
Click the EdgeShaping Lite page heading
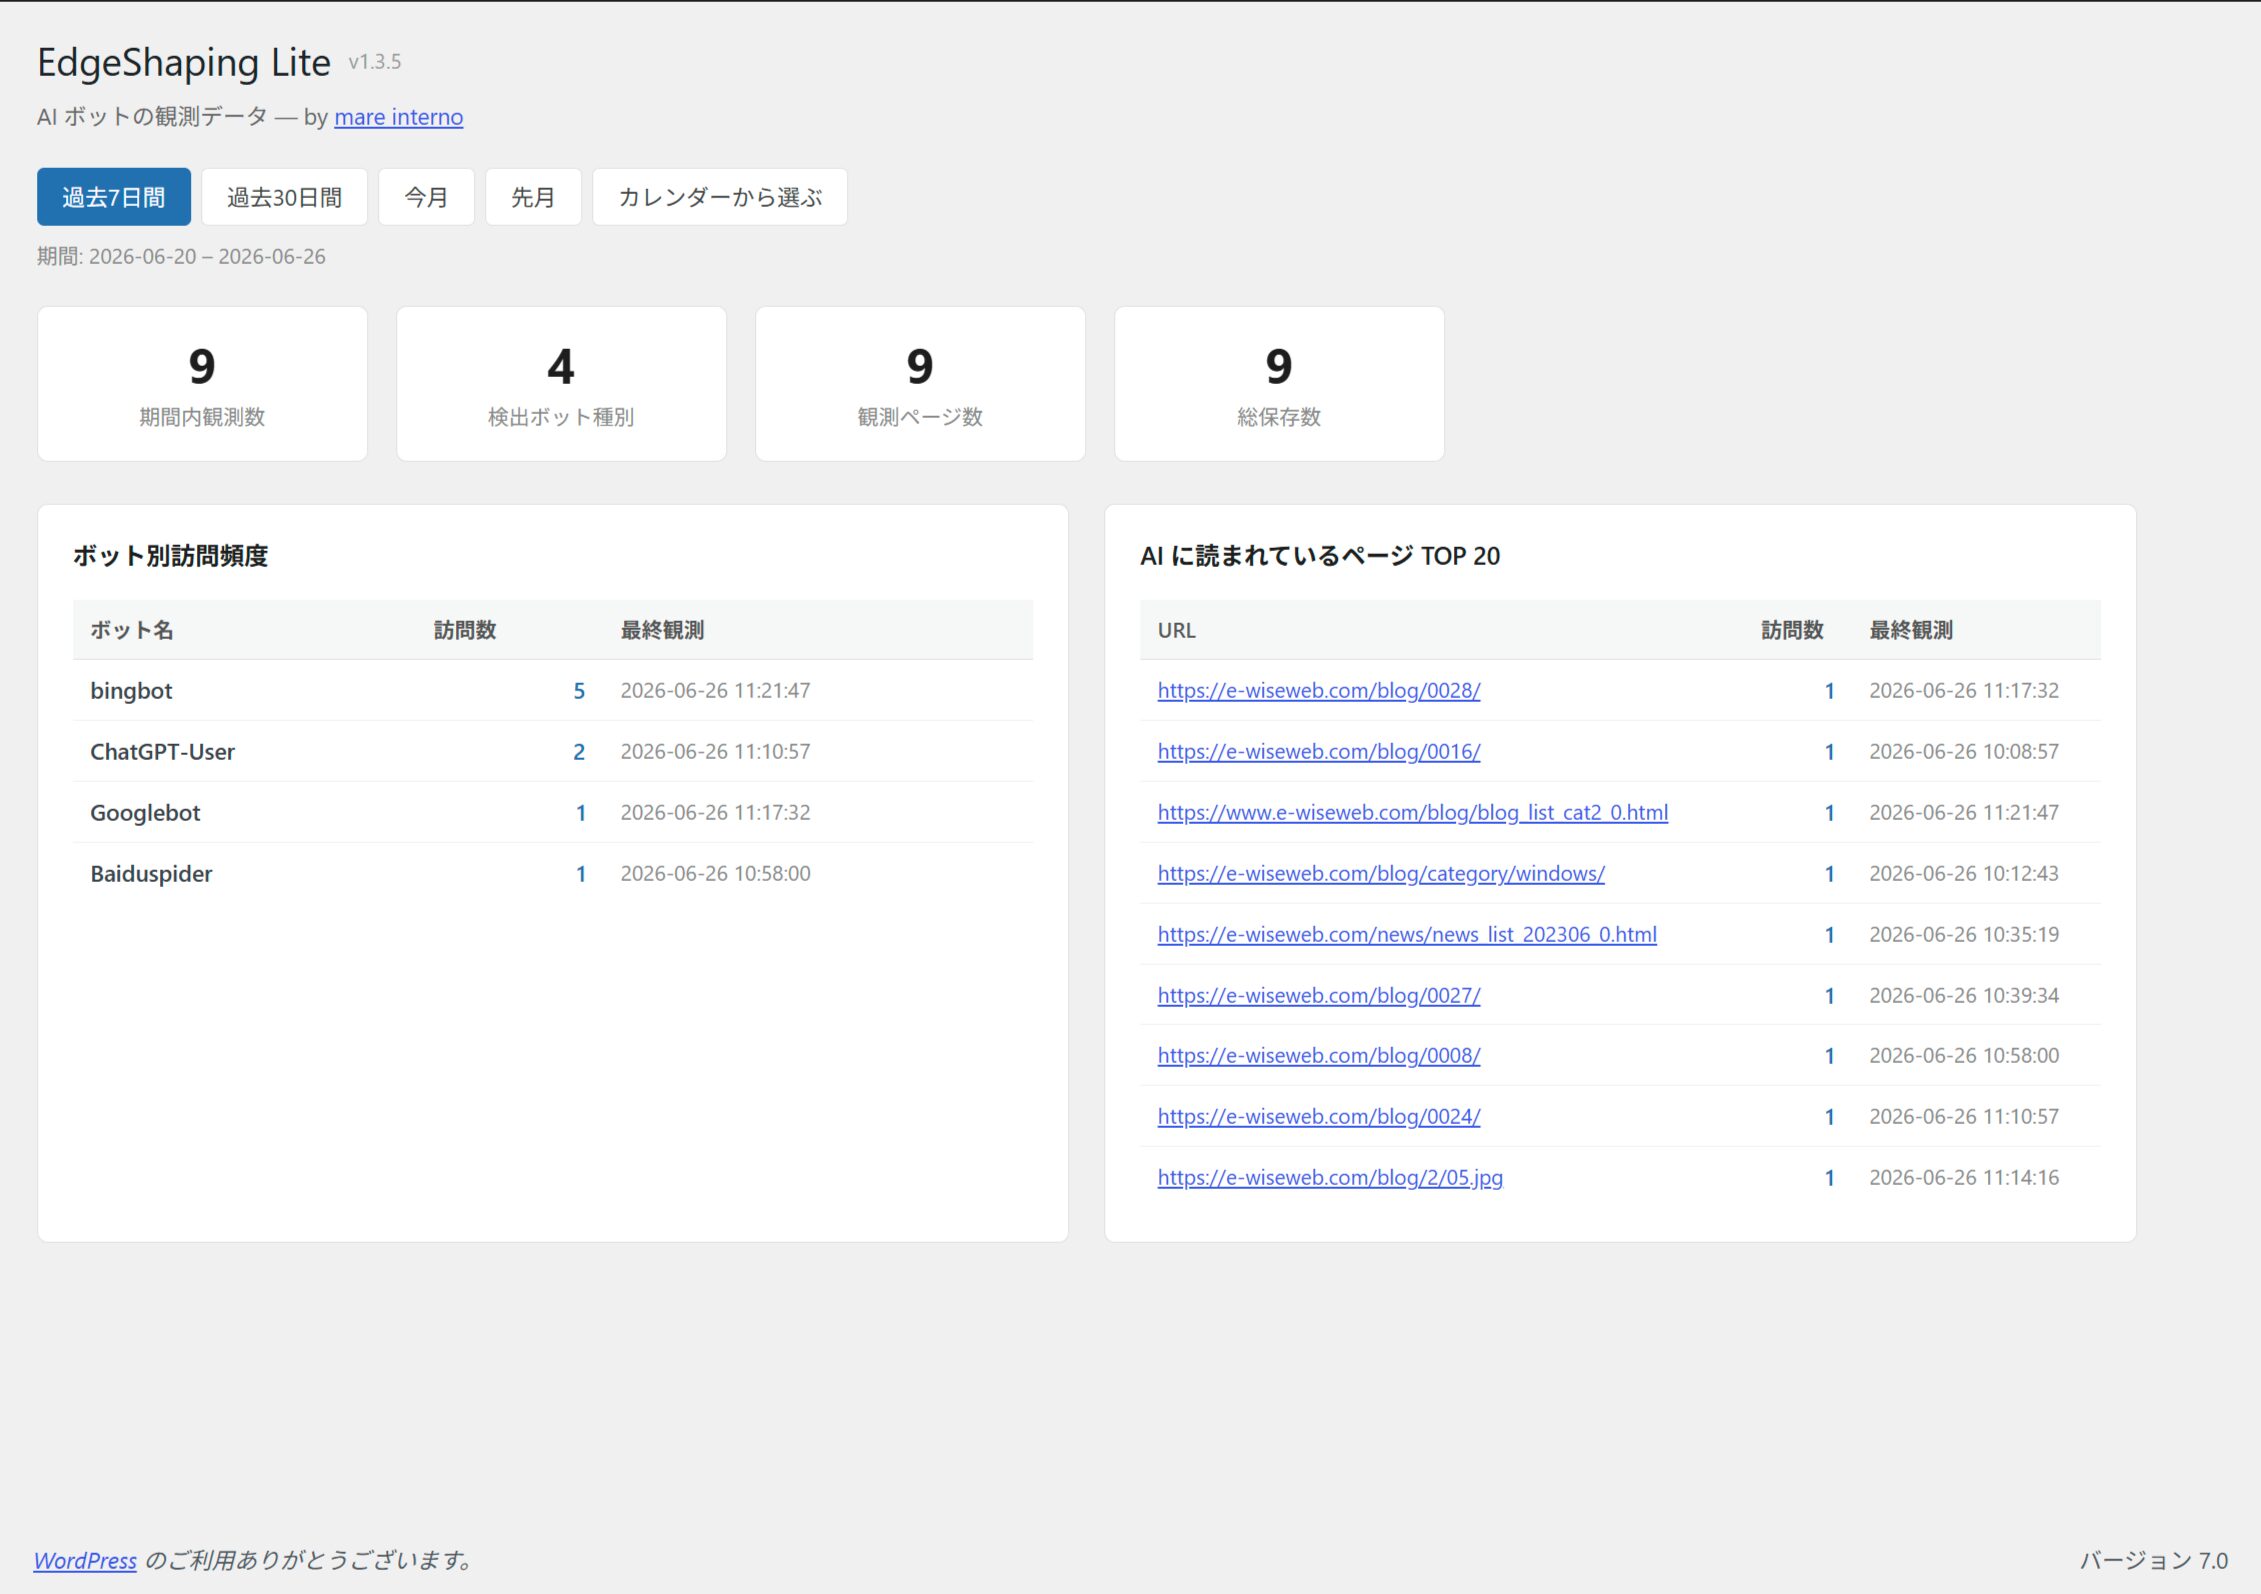pyautogui.click(x=184, y=62)
